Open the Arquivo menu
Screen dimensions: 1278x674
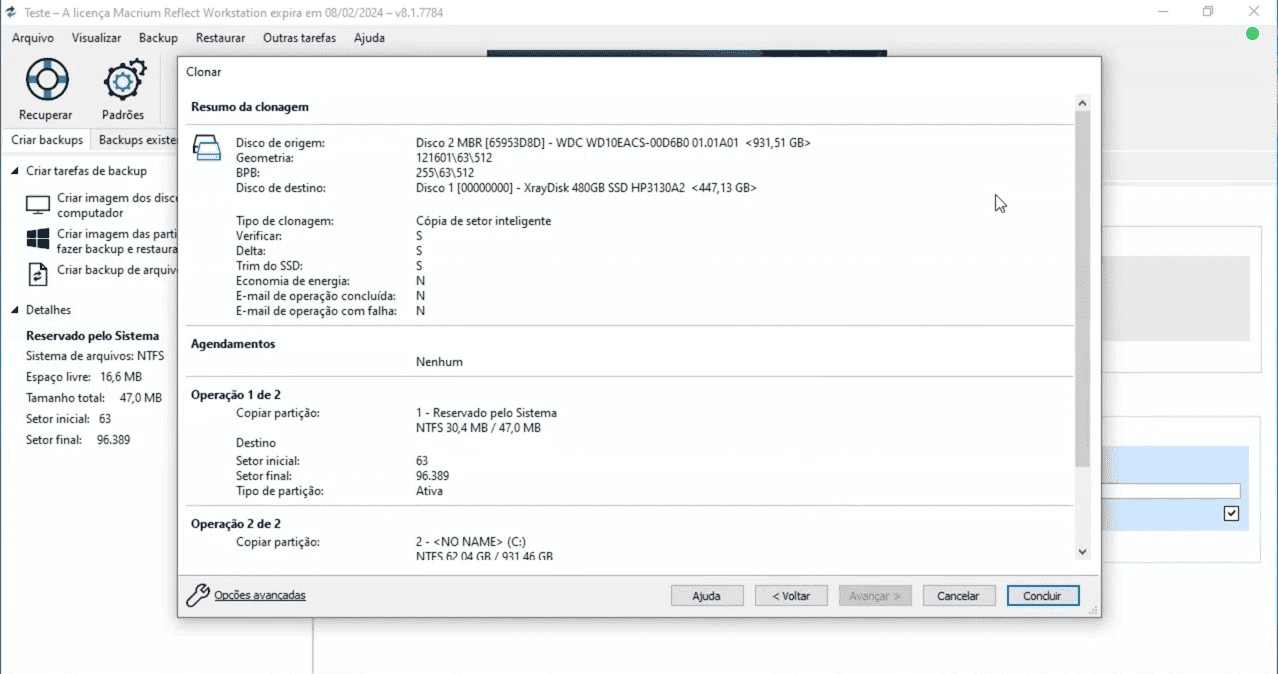coord(33,38)
